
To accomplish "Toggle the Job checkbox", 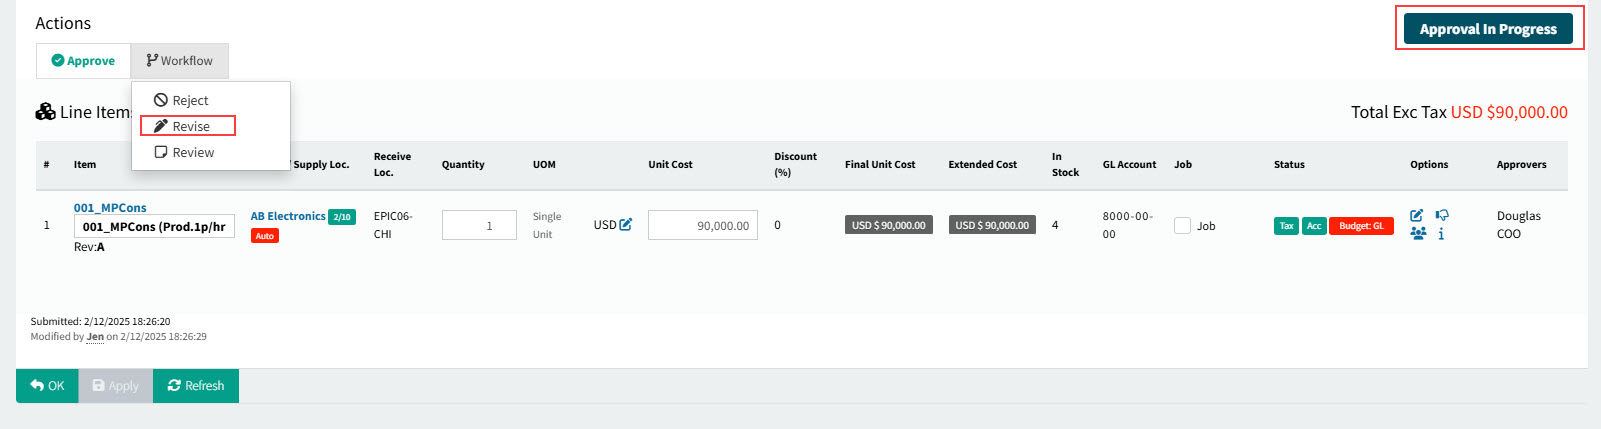I will (1182, 226).
